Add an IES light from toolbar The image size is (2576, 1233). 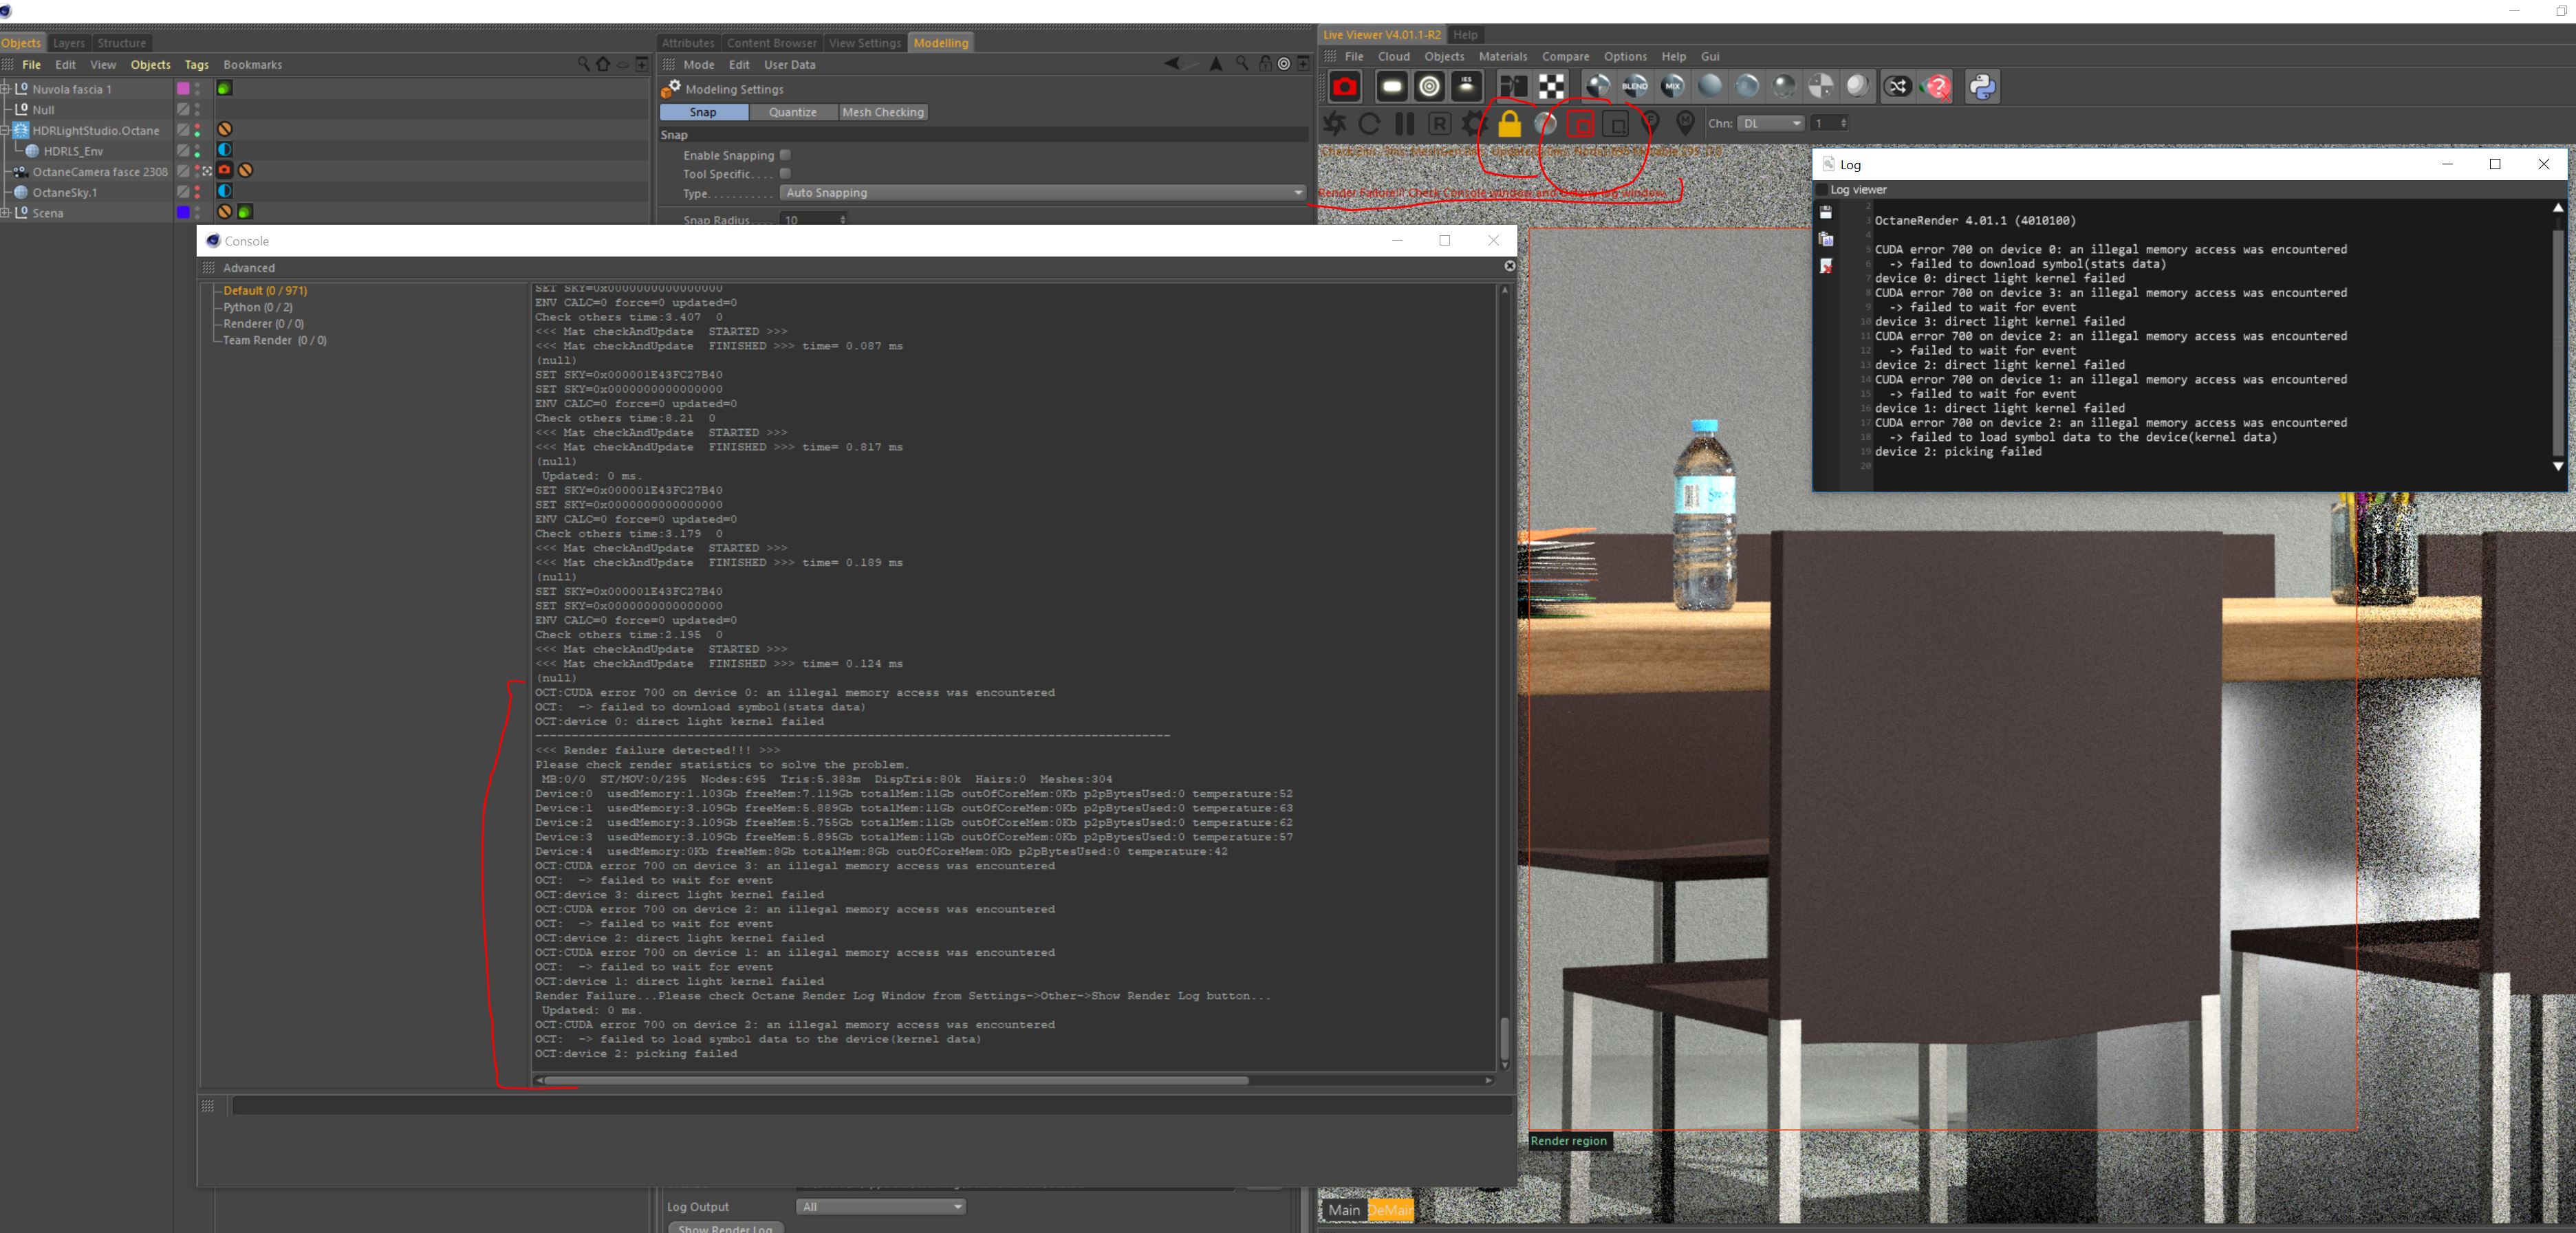click(1467, 87)
